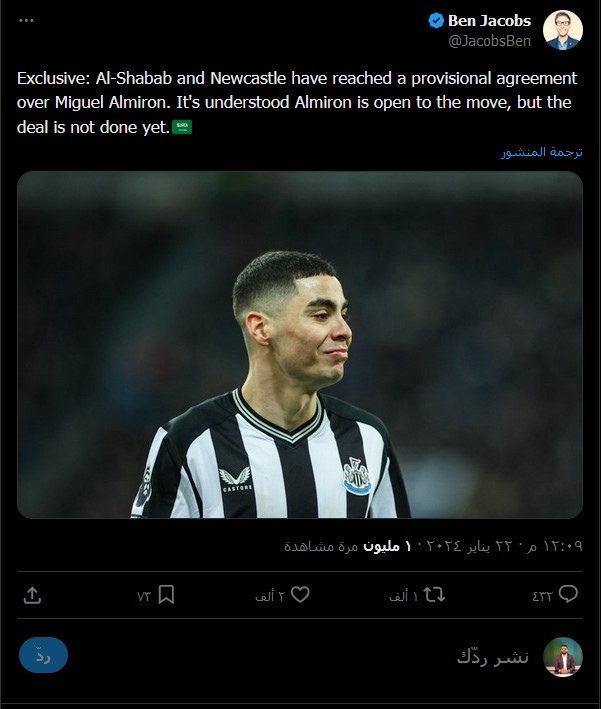
Task: Open the @JacobsBen handle link
Action: tap(489, 41)
